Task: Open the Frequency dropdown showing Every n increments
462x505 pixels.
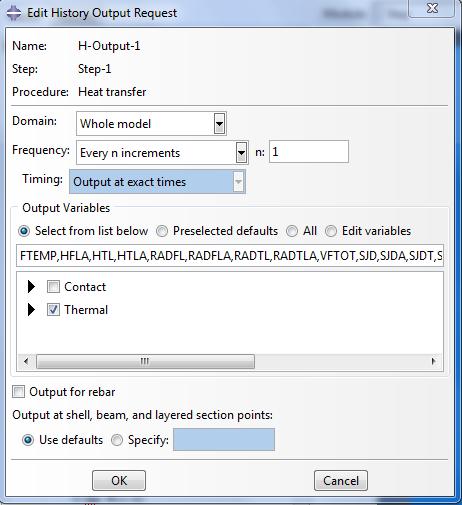Action: pyautogui.click(x=162, y=153)
